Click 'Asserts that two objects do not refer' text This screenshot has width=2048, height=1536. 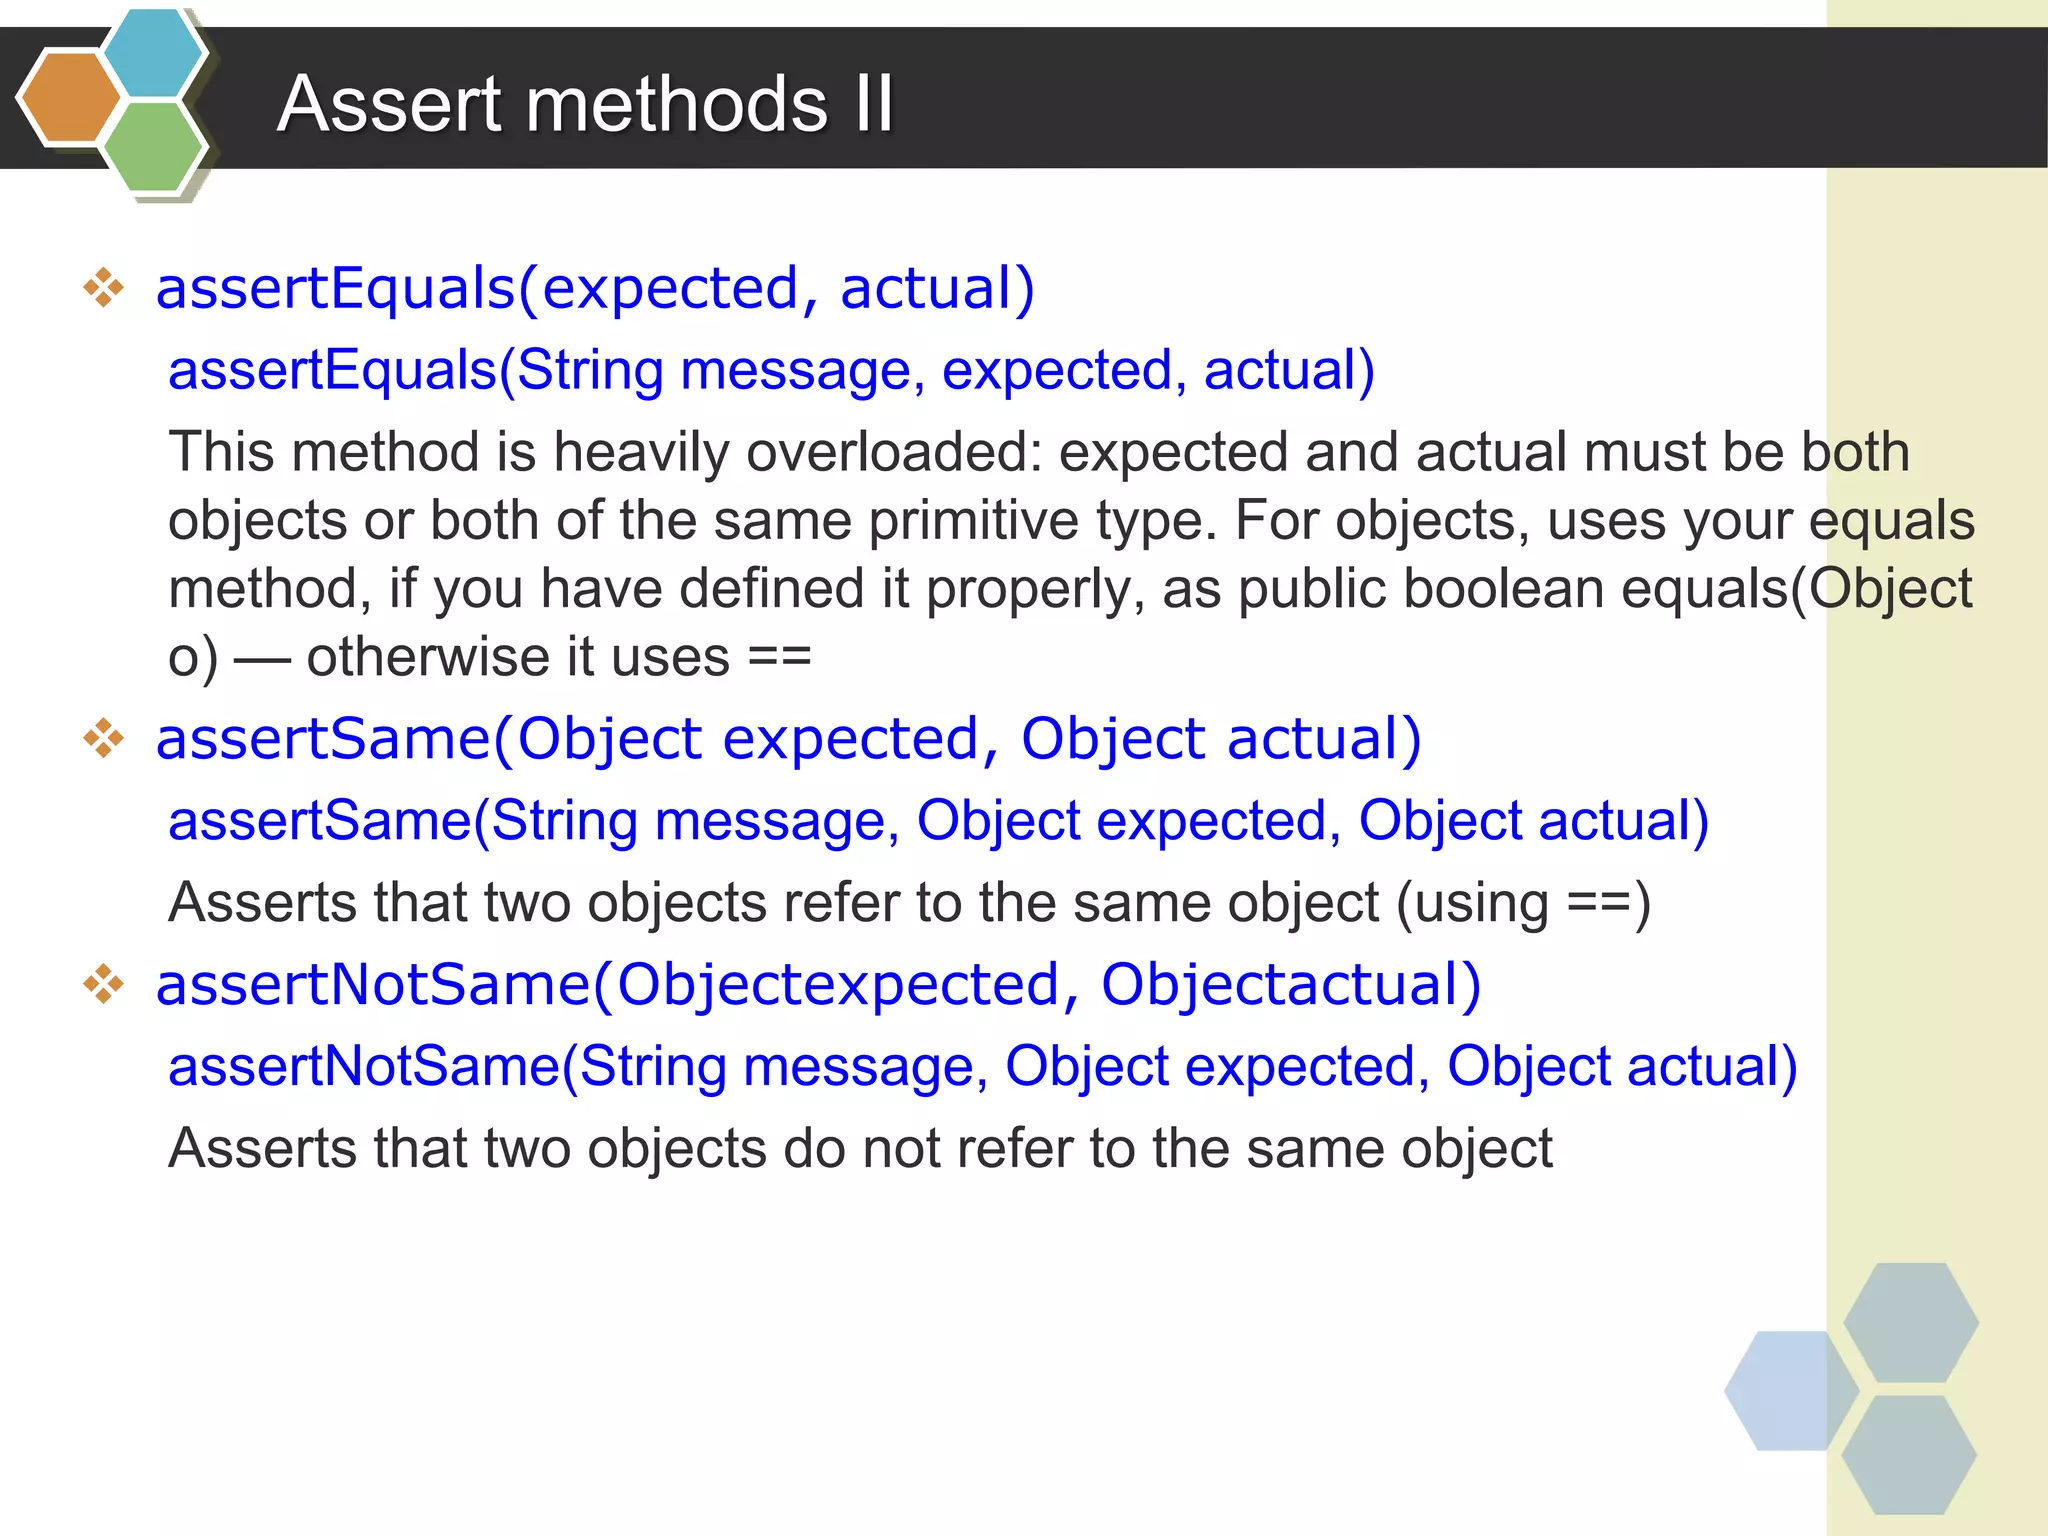pos(860,1148)
